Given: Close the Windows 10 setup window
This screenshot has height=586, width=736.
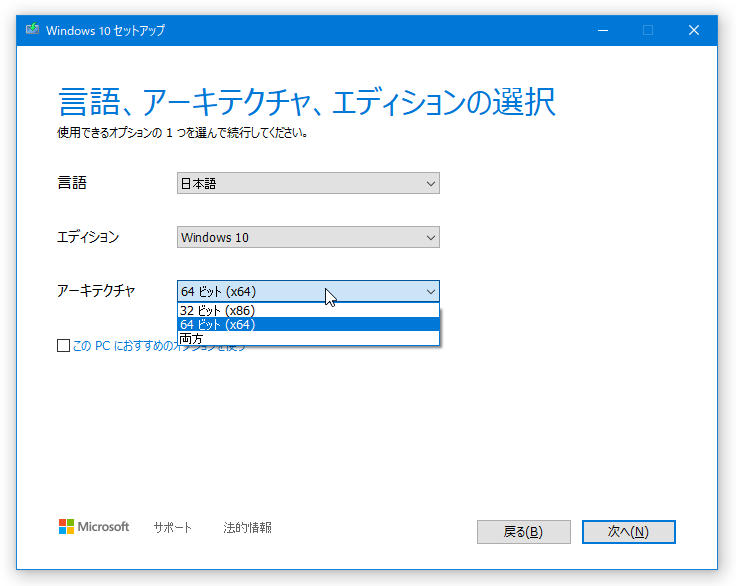Looking at the screenshot, I should 694,31.
